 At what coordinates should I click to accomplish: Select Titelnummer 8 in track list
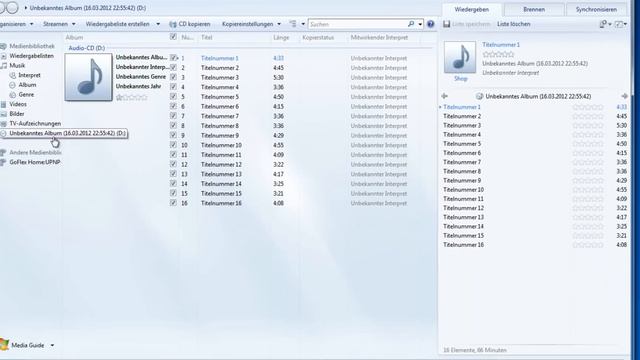pos(220,126)
